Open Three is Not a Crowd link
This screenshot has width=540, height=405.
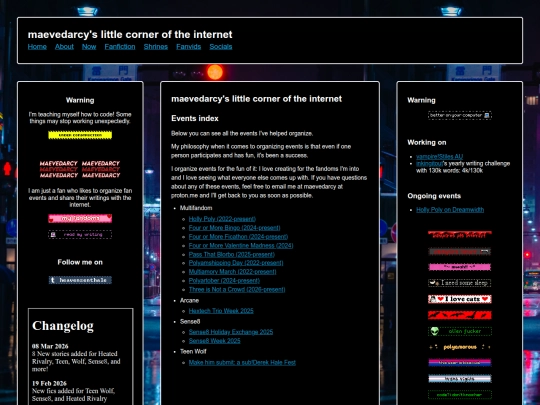point(237,290)
